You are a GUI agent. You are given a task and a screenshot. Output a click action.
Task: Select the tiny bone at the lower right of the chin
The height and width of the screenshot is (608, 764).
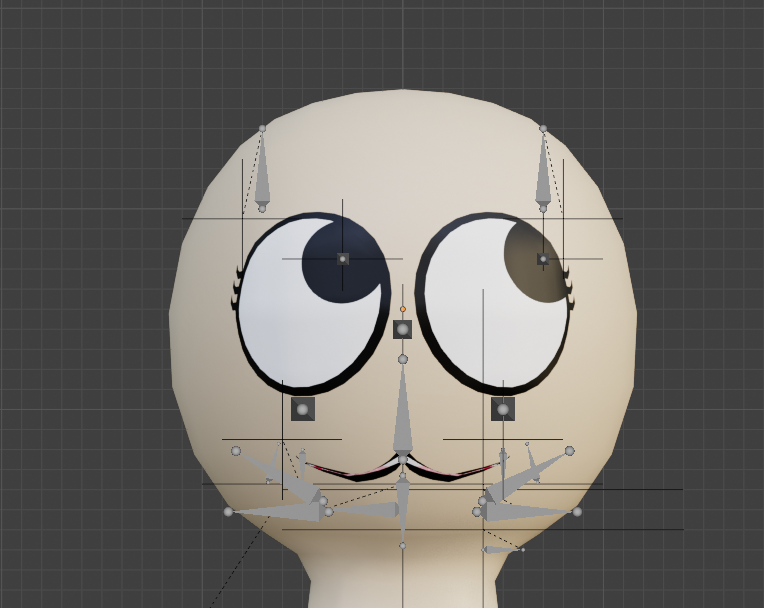(x=503, y=550)
